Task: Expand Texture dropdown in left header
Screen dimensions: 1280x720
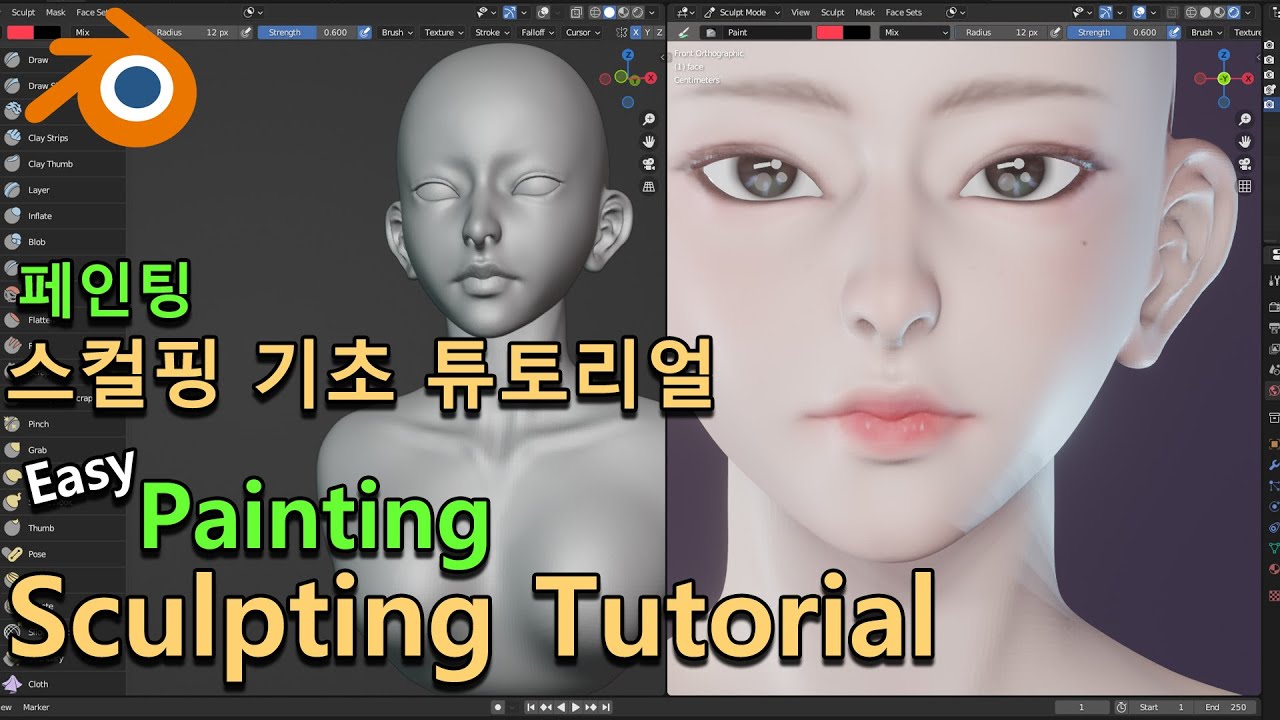Action: 444,32
